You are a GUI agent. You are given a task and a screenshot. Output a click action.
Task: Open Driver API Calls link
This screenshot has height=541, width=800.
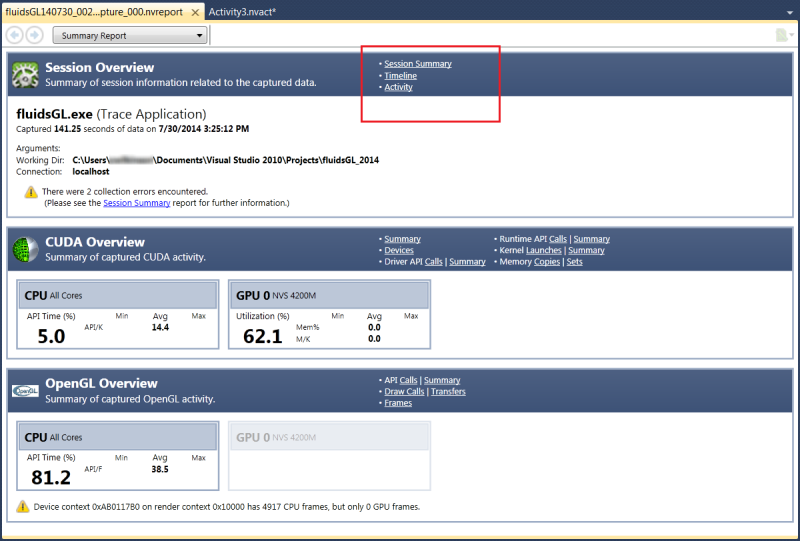coord(434,261)
